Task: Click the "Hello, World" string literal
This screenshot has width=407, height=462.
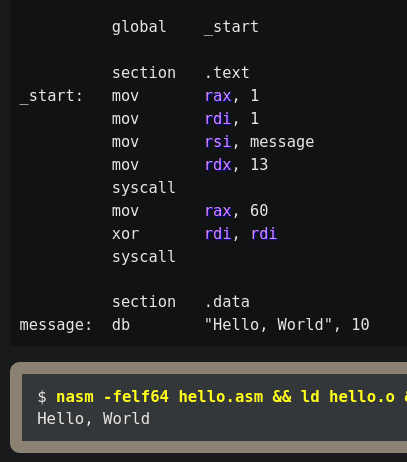Action: 268,325
